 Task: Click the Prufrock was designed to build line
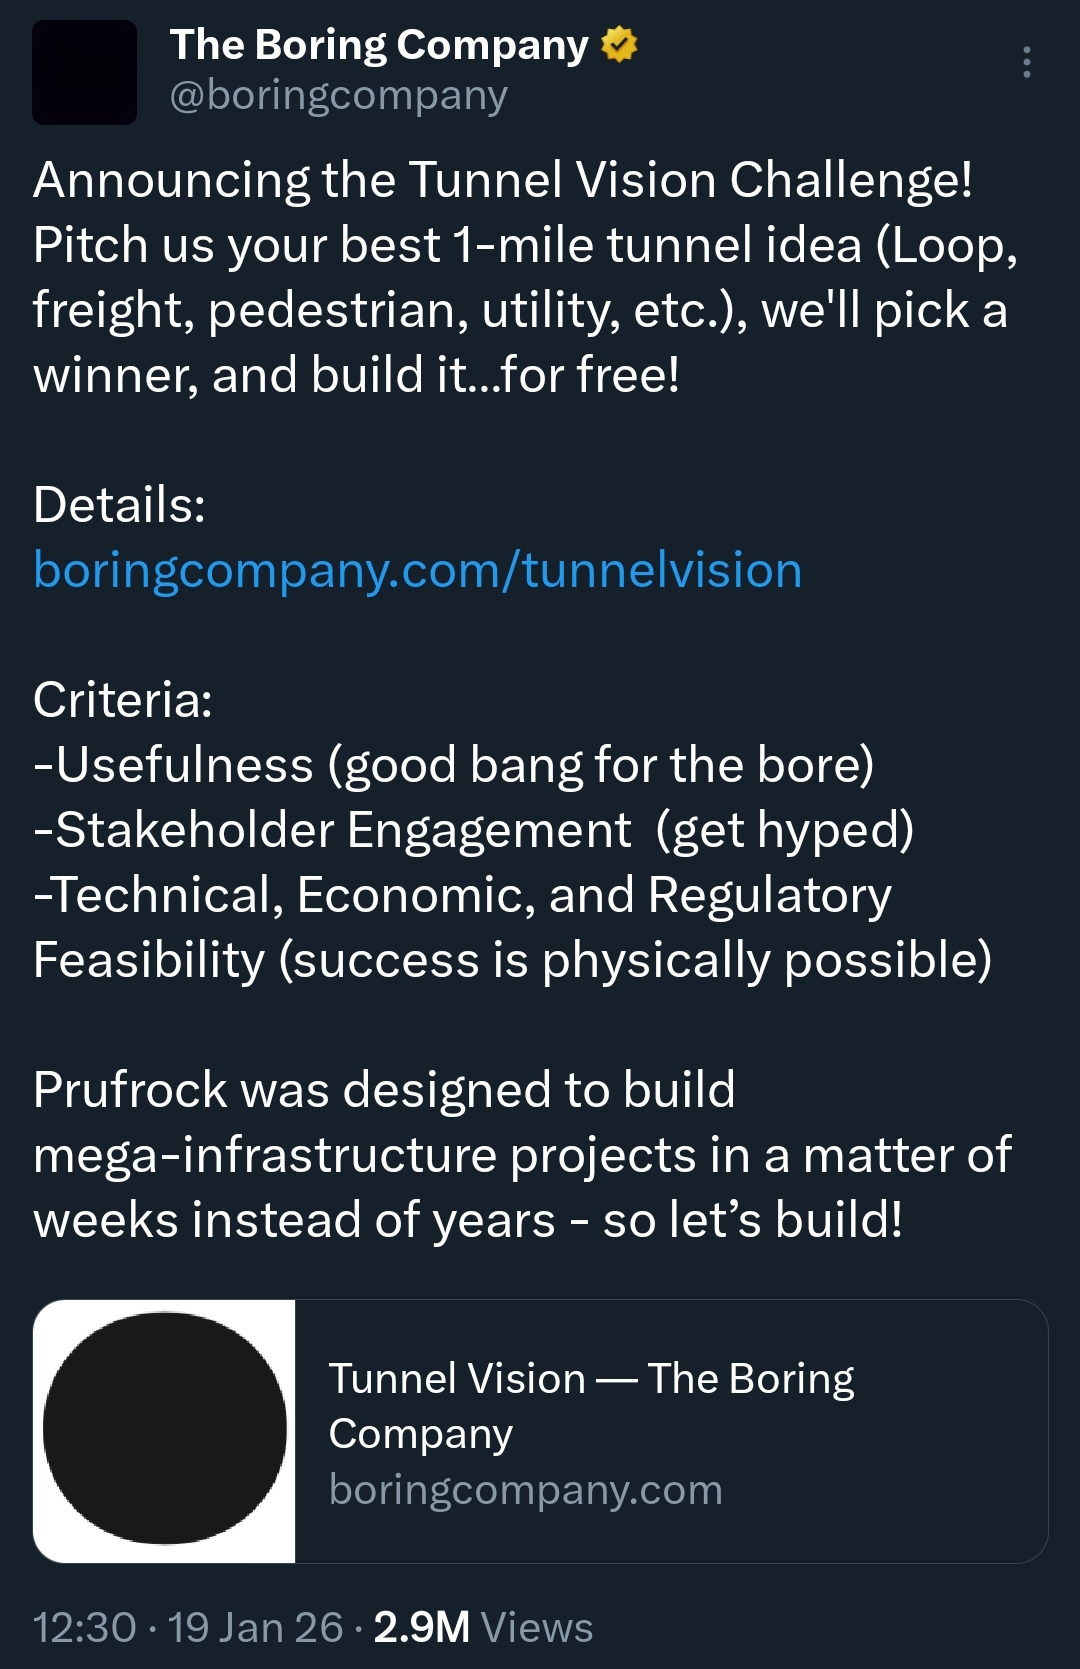tap(384, 1090)
